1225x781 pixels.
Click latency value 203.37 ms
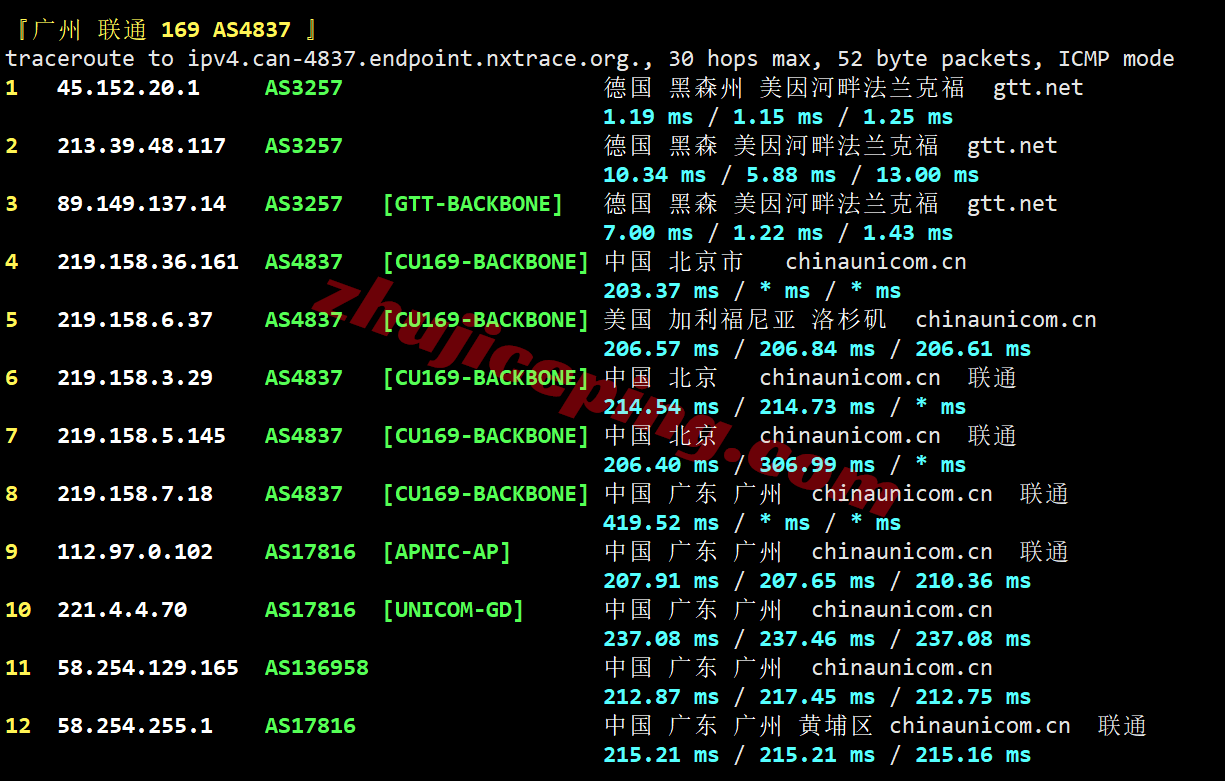click(x=661, y=291)
